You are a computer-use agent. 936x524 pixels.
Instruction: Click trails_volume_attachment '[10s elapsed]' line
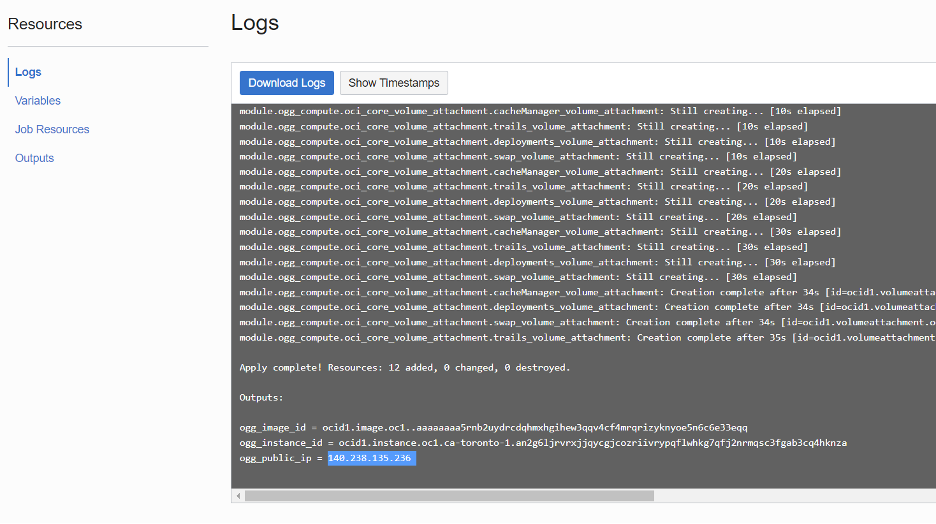pyautogui.click(x=524, y=127)
